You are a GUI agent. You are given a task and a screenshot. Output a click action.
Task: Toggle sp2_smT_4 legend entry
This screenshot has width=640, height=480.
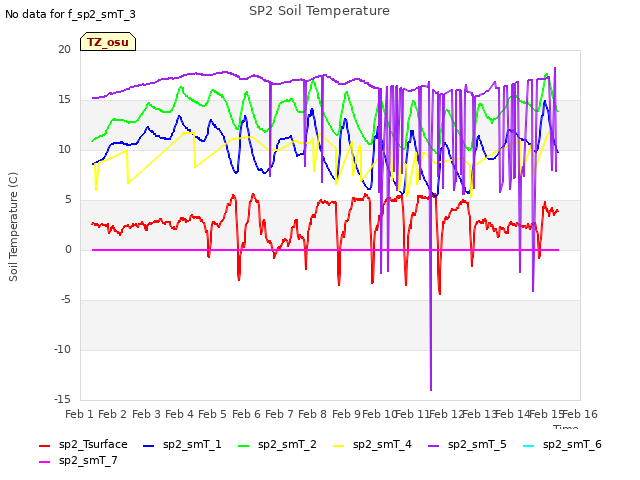point(372,444)
